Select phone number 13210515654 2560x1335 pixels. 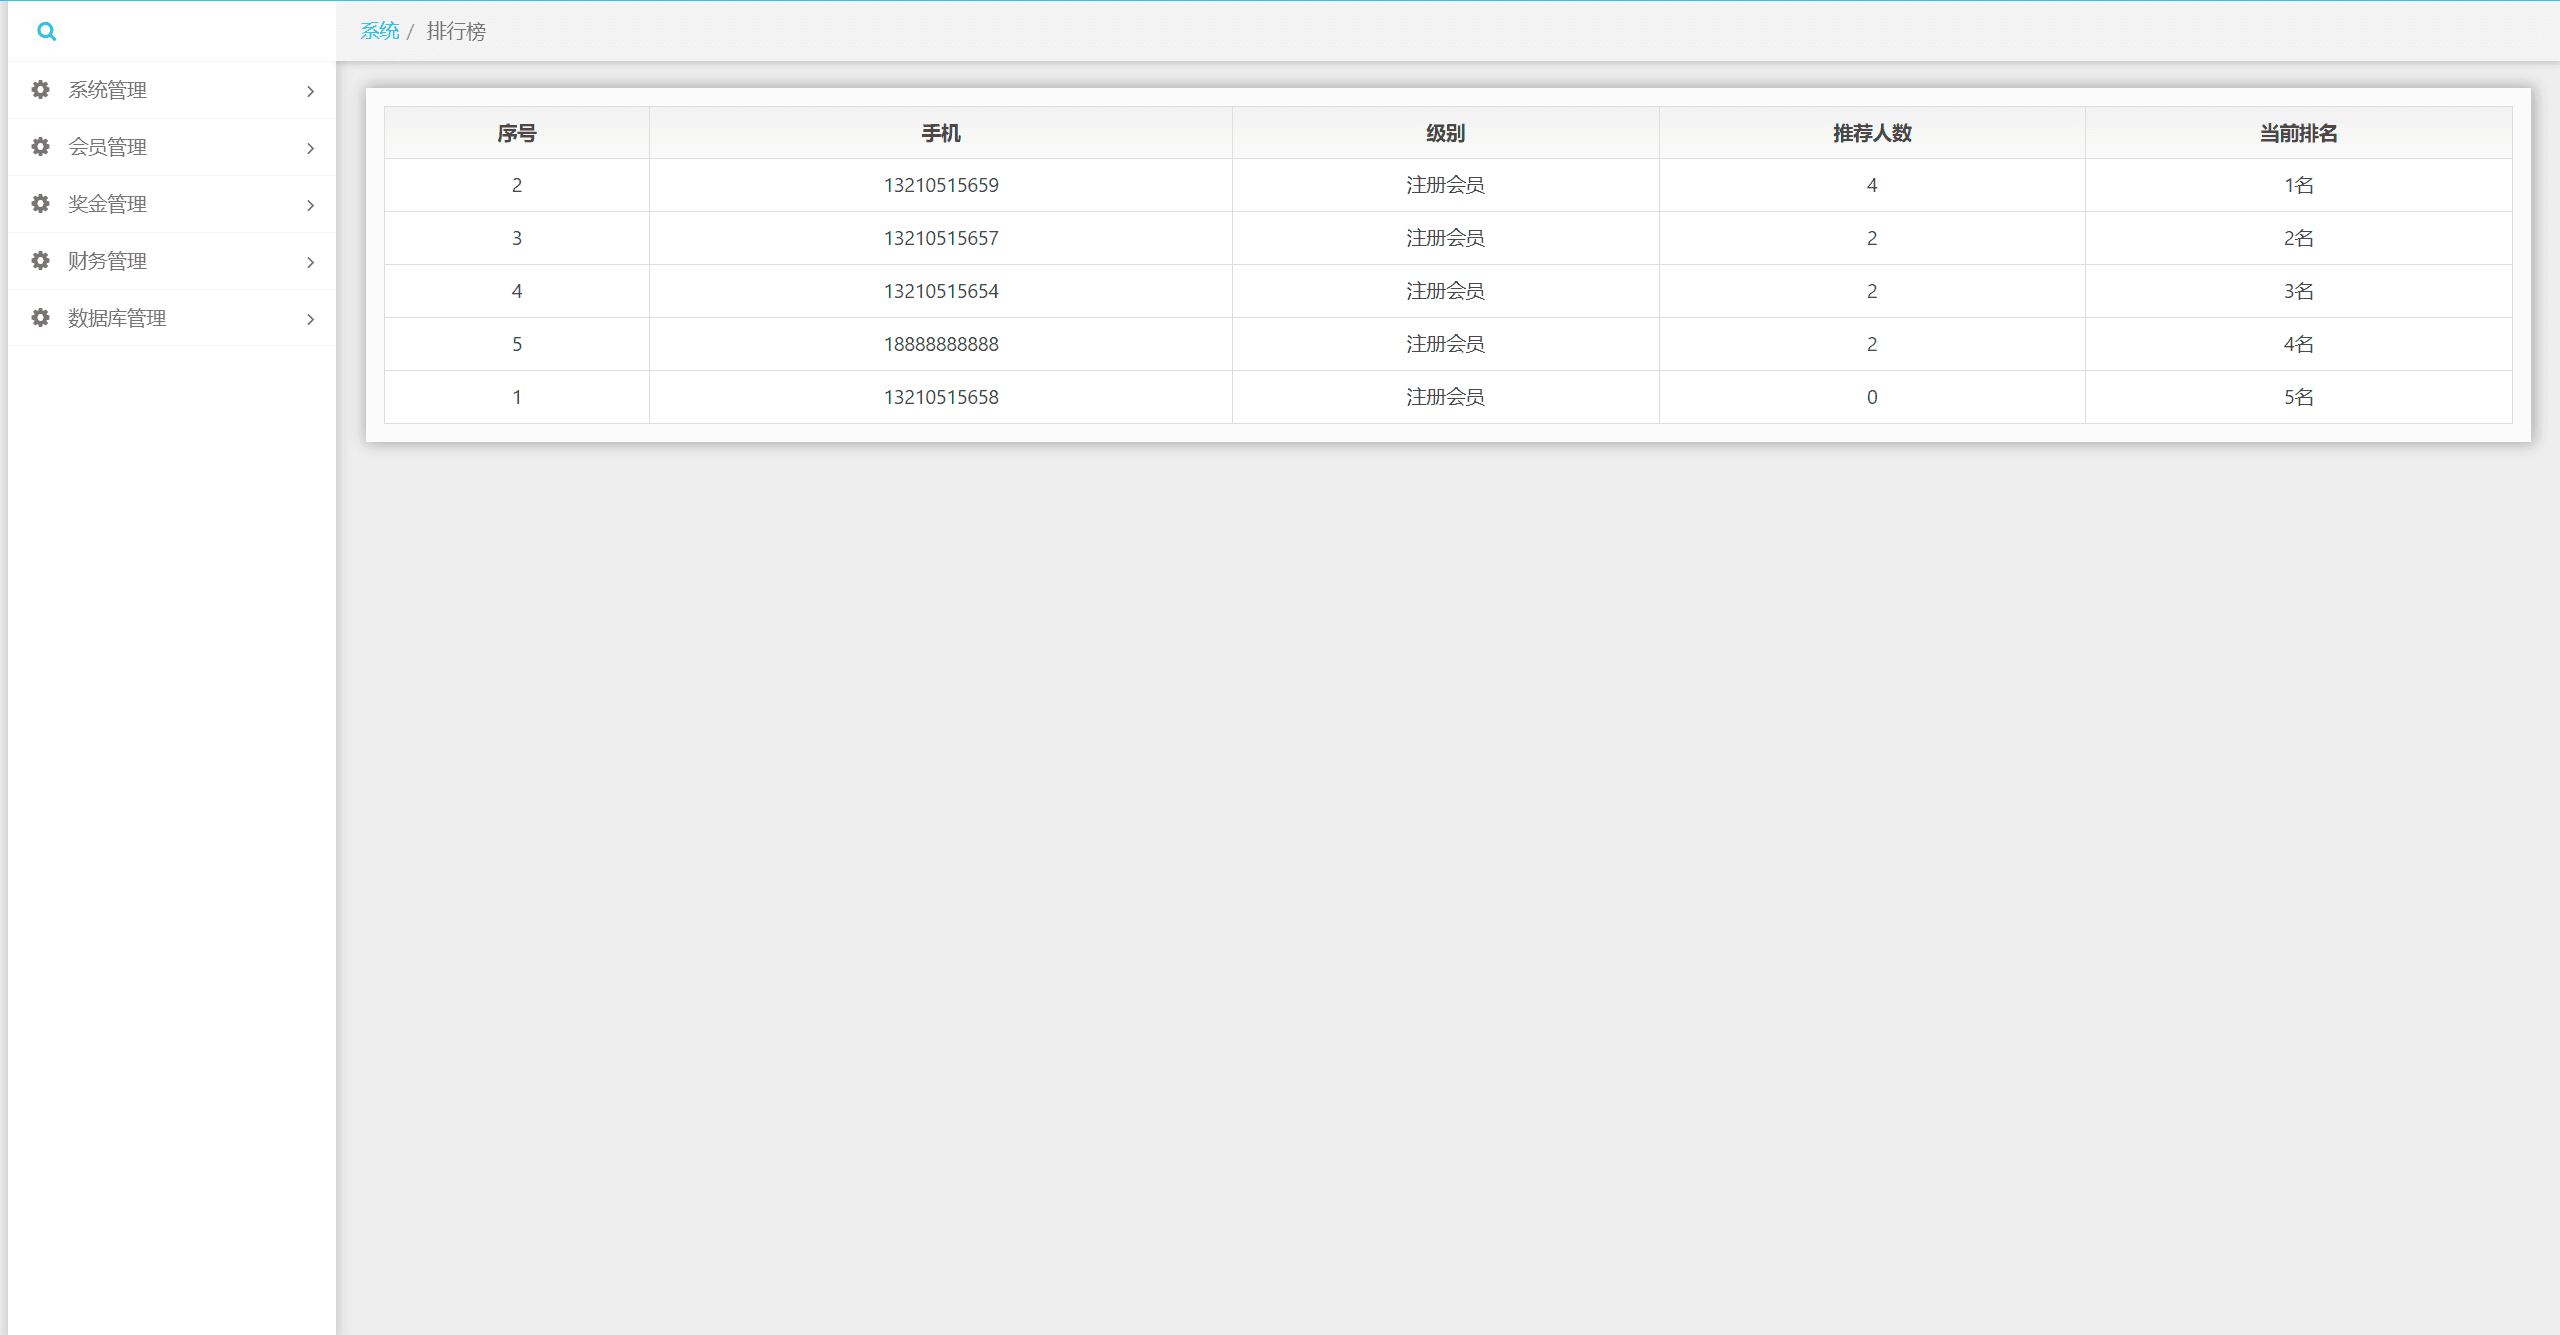point(941,291)
